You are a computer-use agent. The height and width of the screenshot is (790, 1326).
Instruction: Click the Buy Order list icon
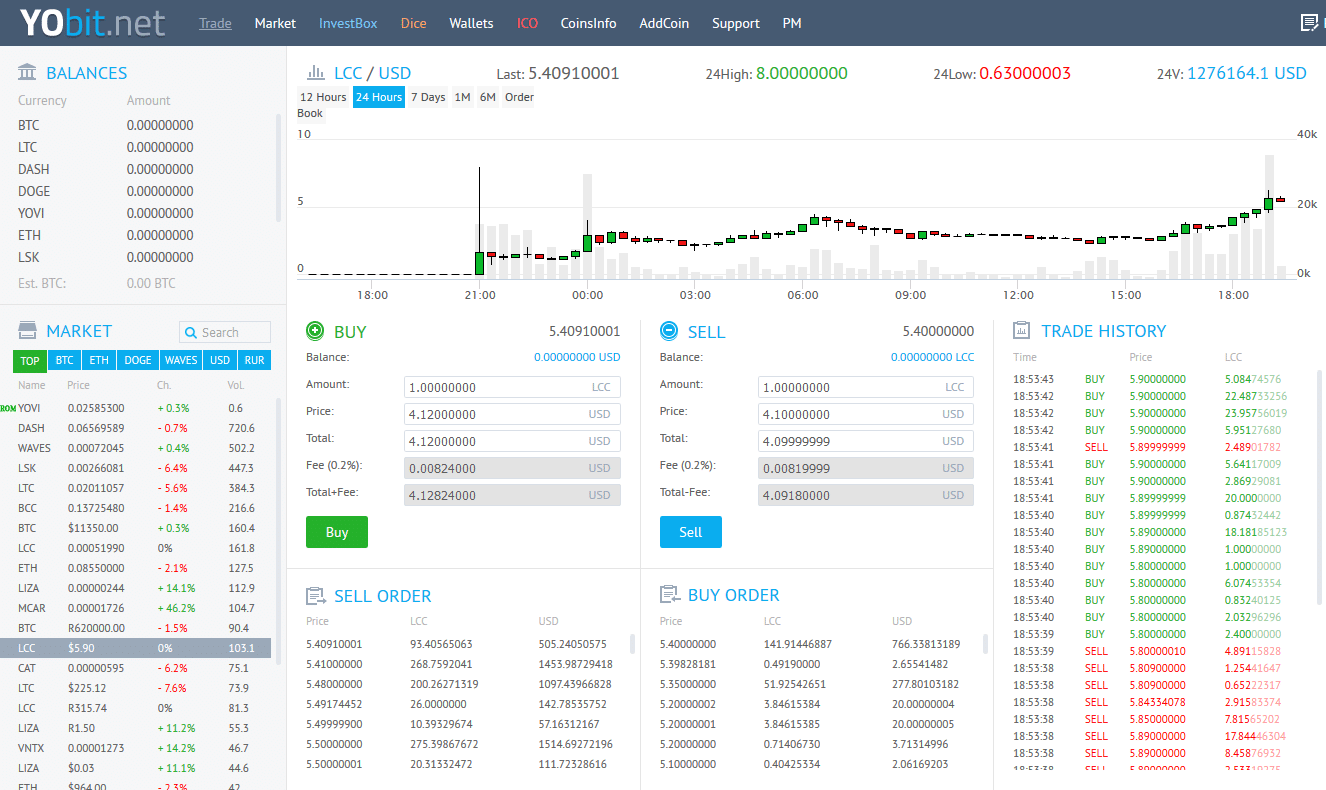670,595
